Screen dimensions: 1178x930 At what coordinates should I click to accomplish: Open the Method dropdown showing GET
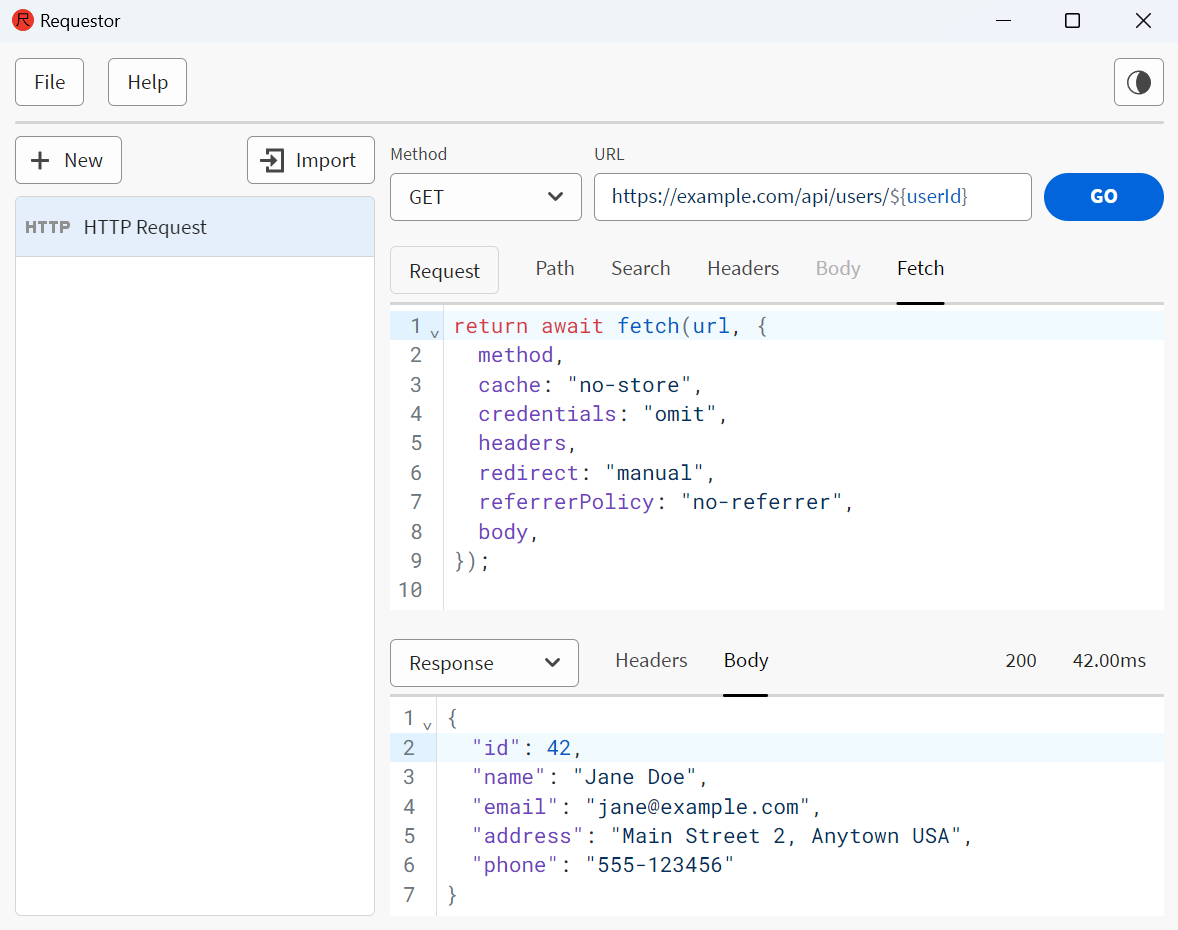click(x=485, y=197)
